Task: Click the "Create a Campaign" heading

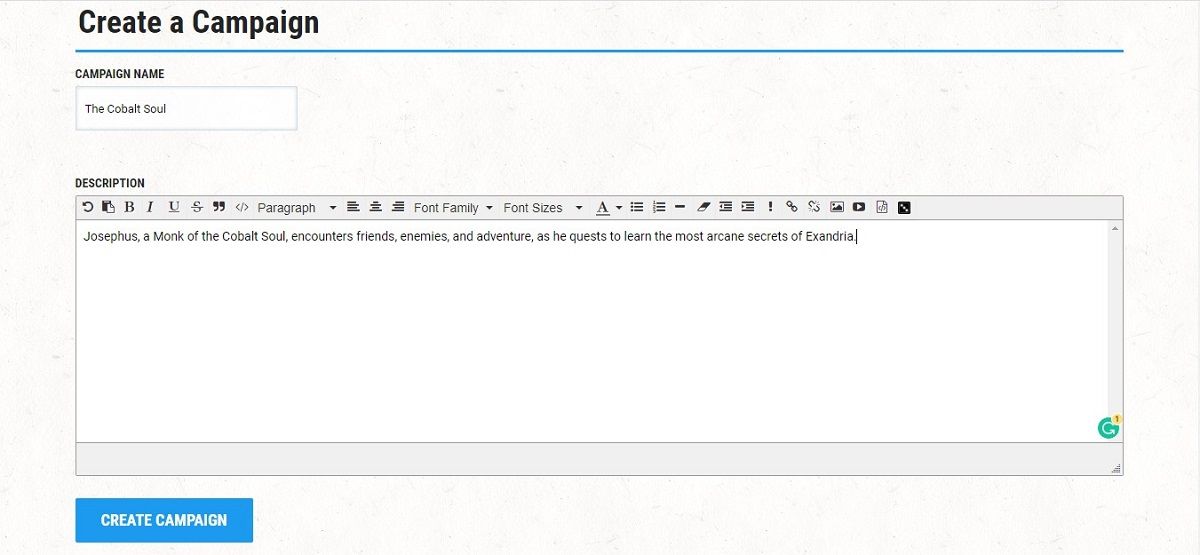Action: pos(198,23)
